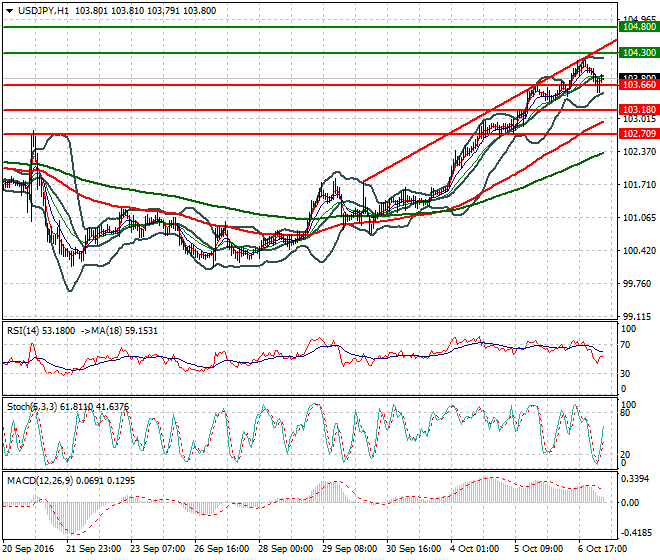Click the 101.065 price scale value
The image size is (660, 560).
639,218
